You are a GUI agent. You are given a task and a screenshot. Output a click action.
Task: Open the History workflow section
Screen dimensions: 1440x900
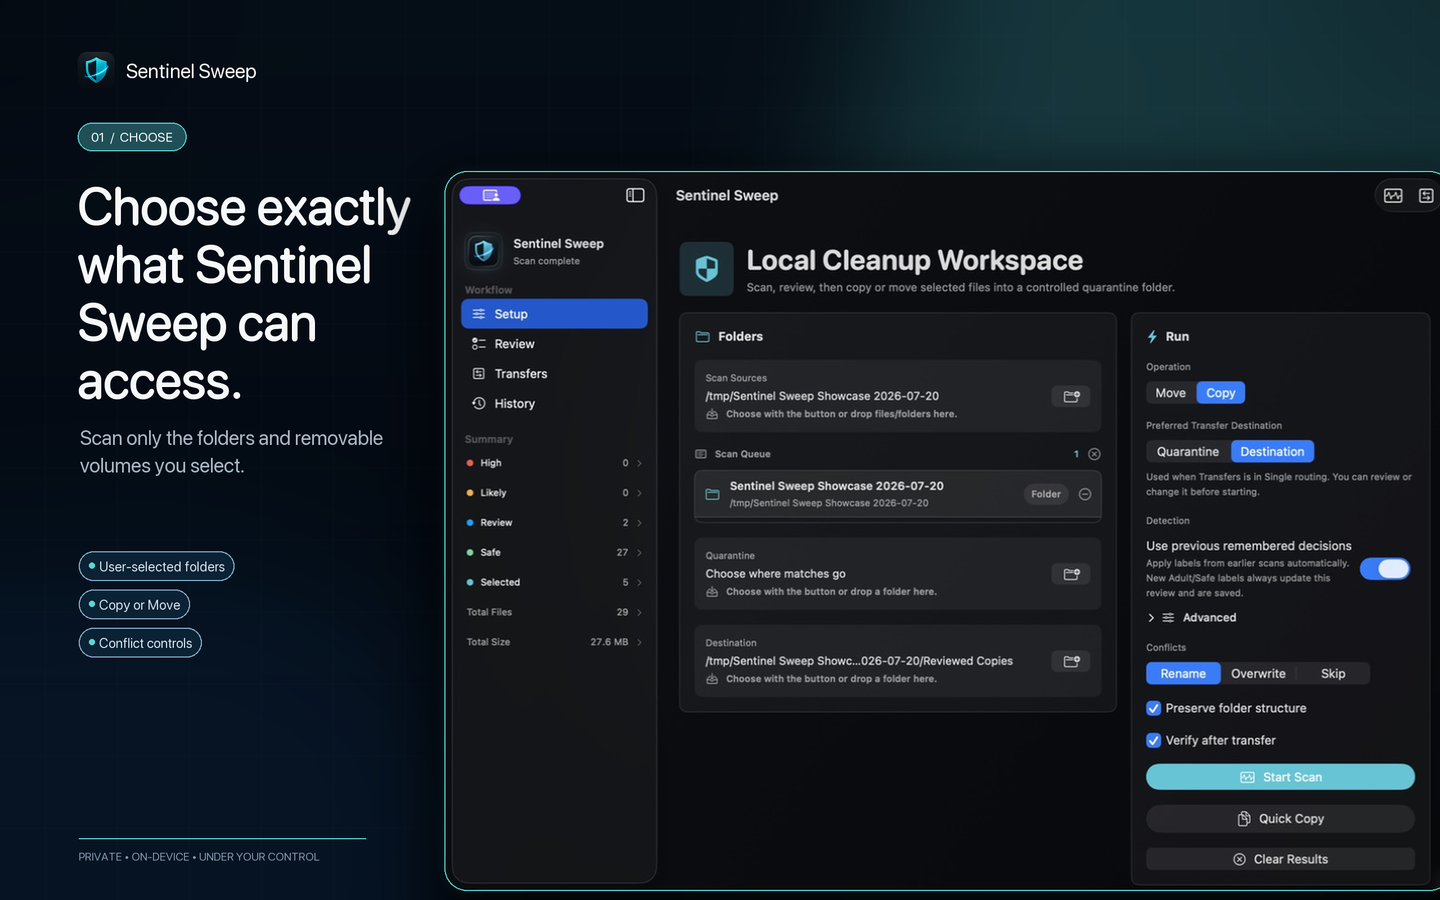click(554, 404)
